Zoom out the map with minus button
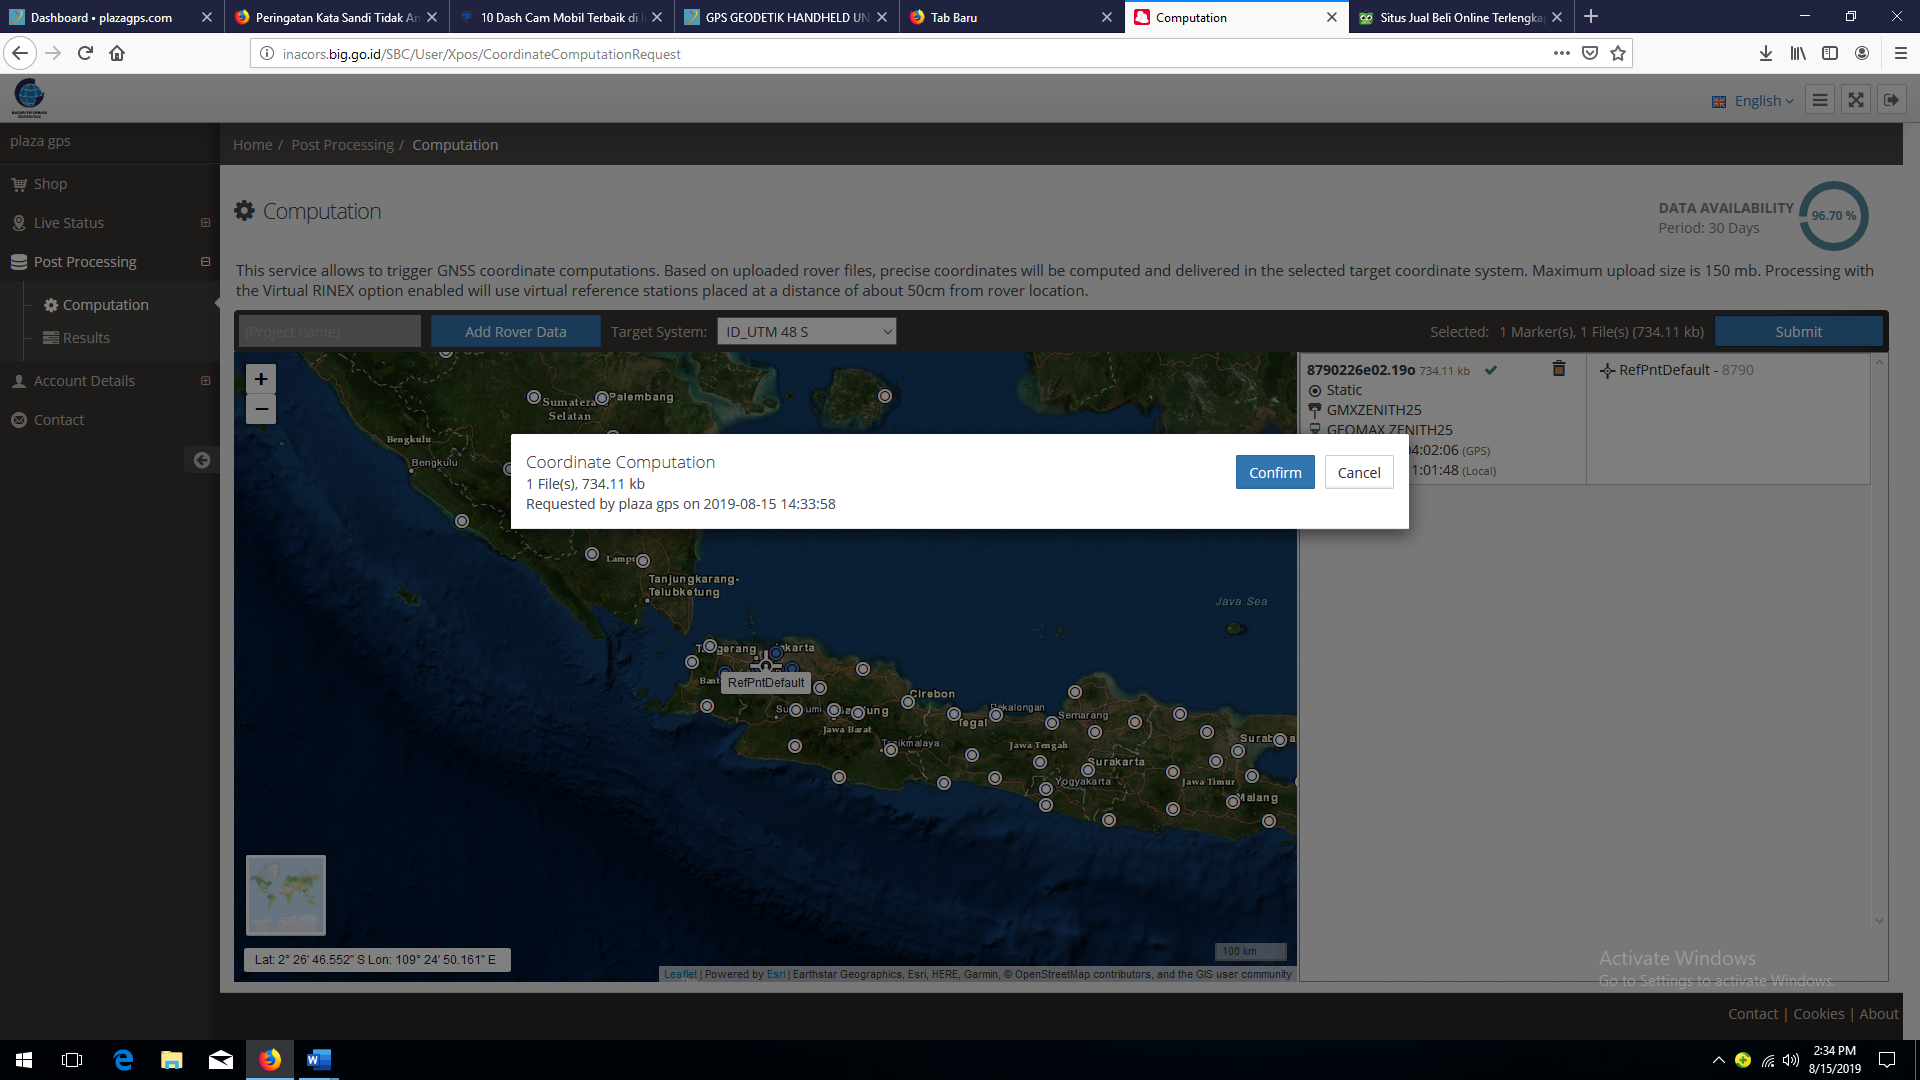 click(261, 409)
